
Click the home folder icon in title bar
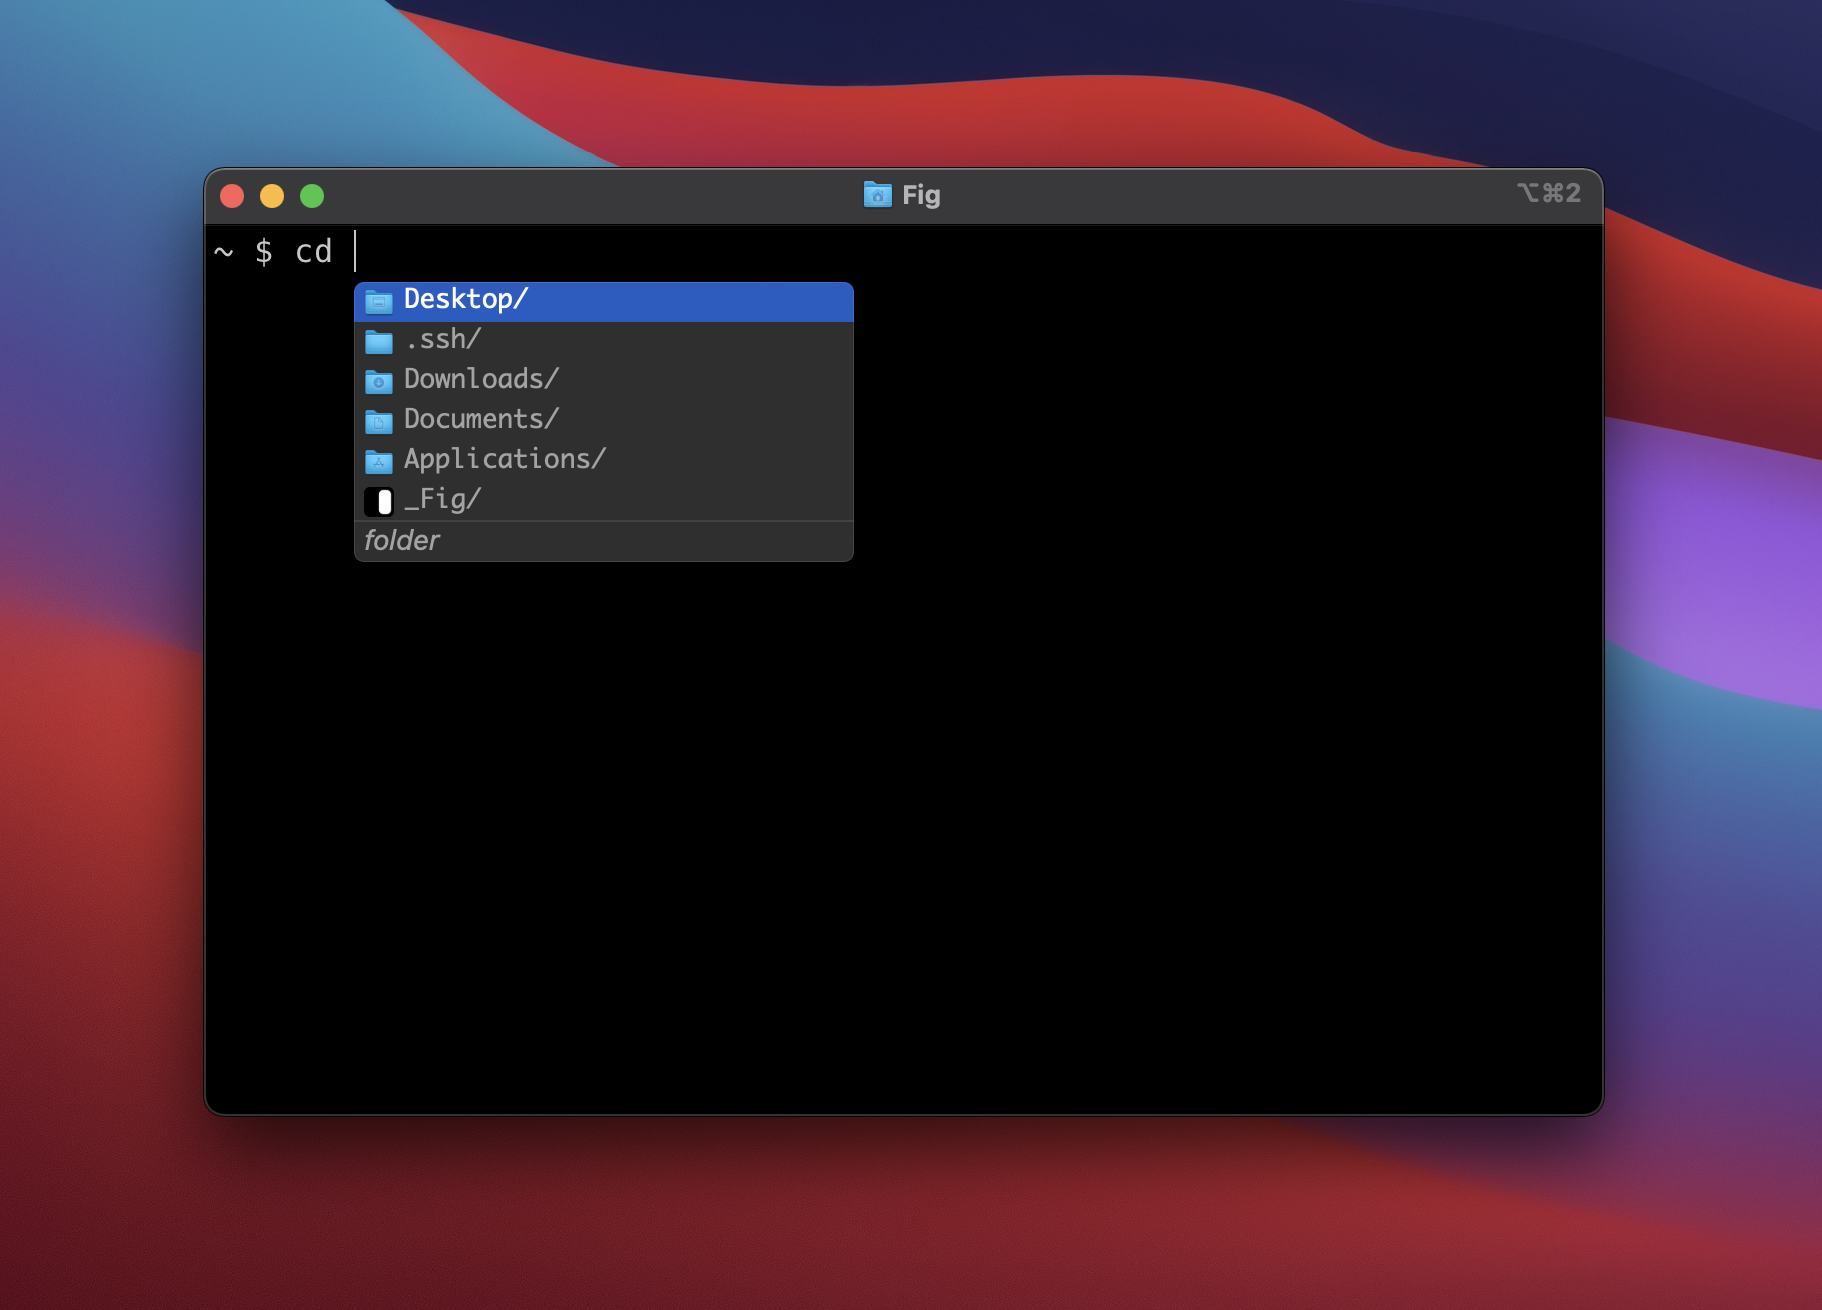point(877,194)
